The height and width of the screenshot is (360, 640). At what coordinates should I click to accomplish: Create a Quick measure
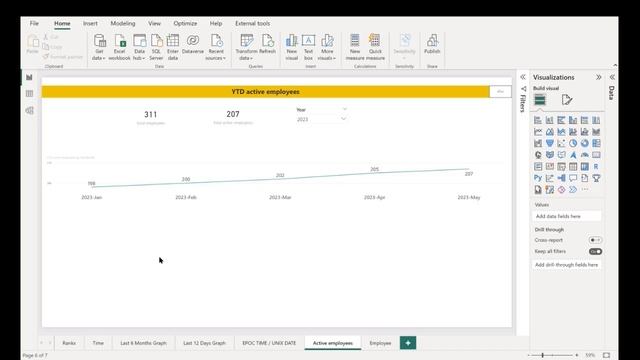click(x=375, y=47)
